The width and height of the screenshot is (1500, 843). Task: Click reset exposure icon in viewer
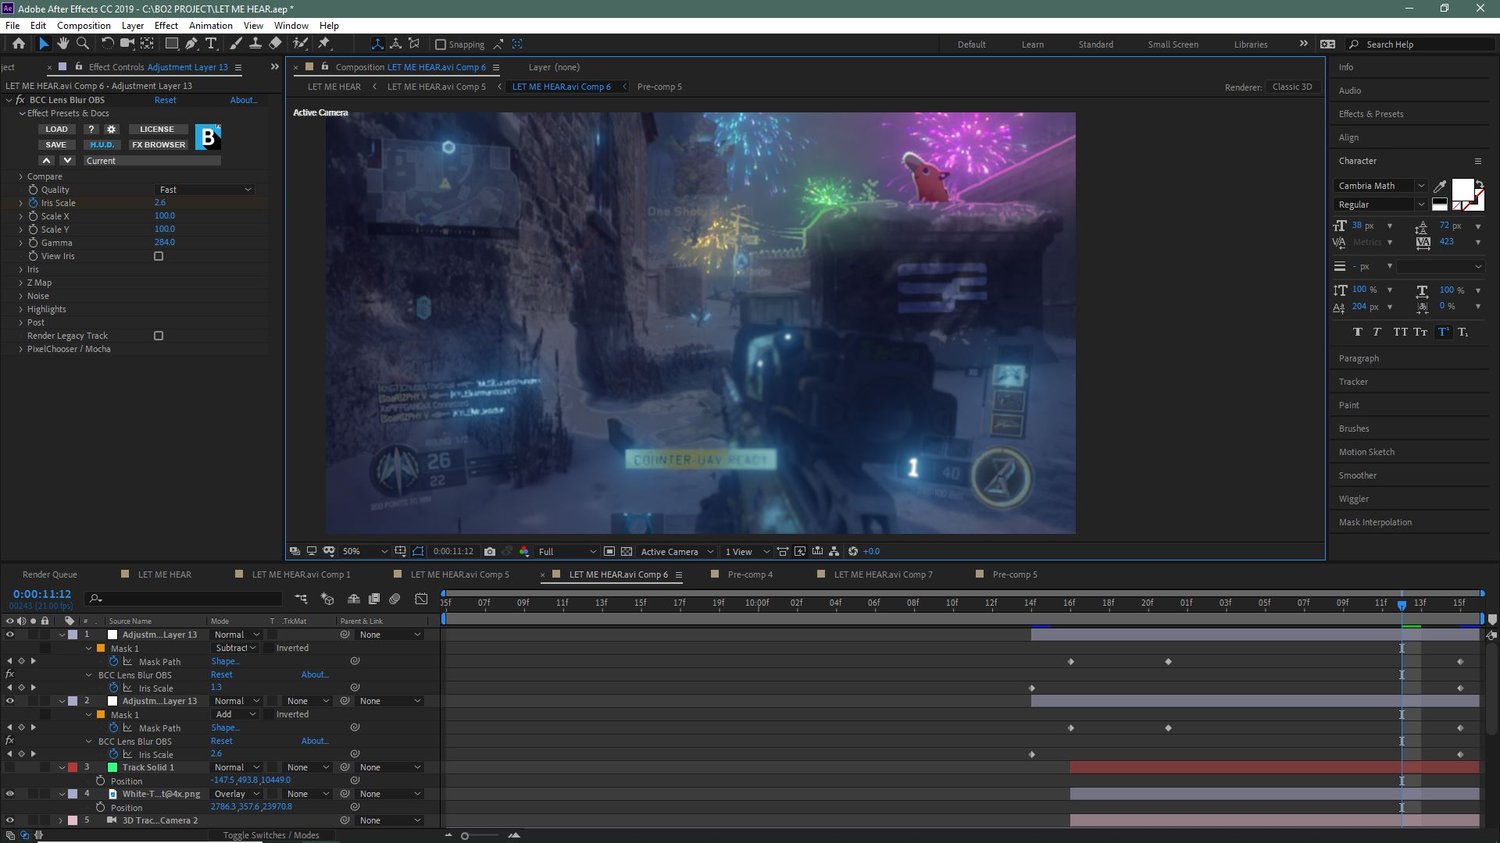853,551
